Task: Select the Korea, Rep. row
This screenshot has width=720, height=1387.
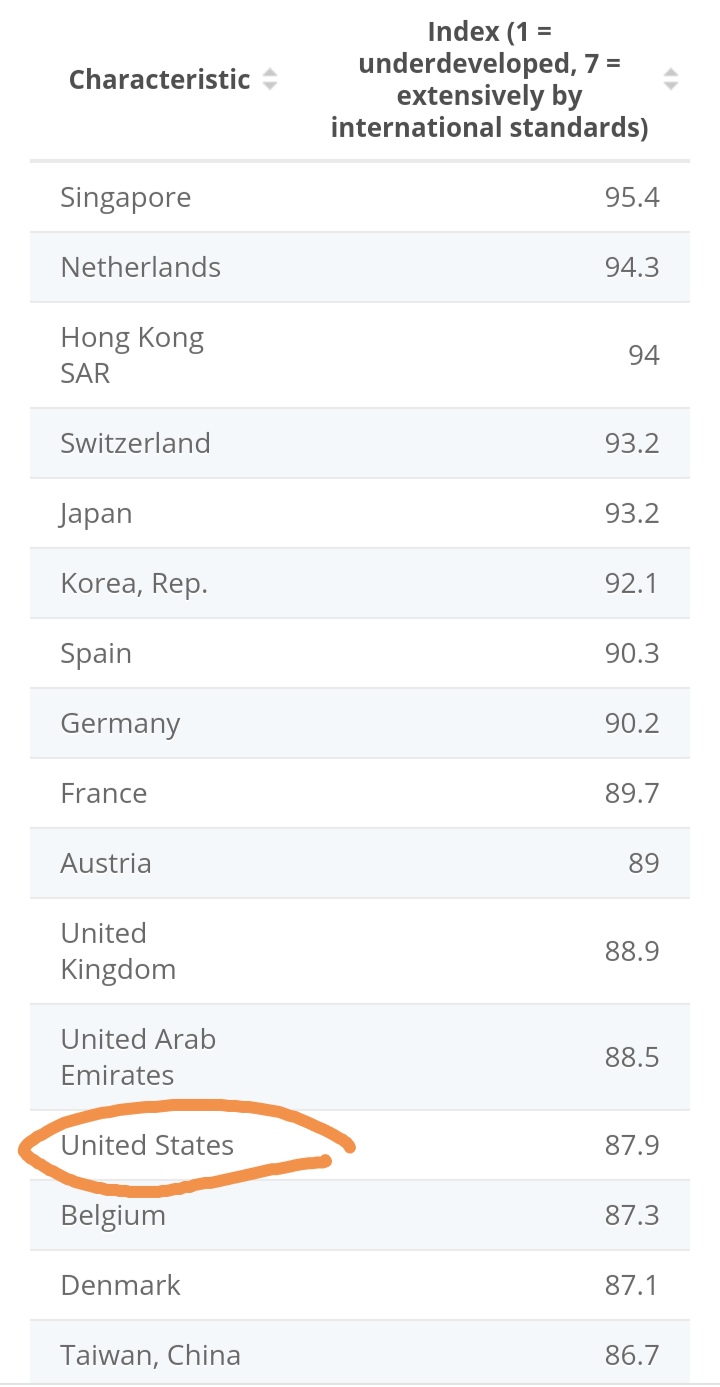Action: click(360, 583)
